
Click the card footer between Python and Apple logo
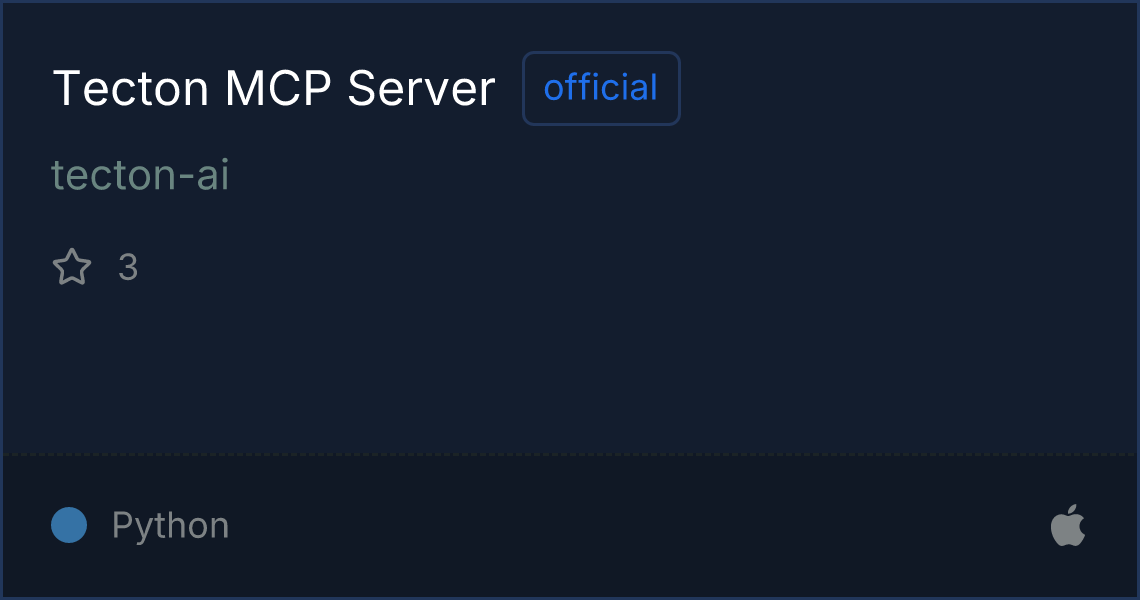coord(640,525)
